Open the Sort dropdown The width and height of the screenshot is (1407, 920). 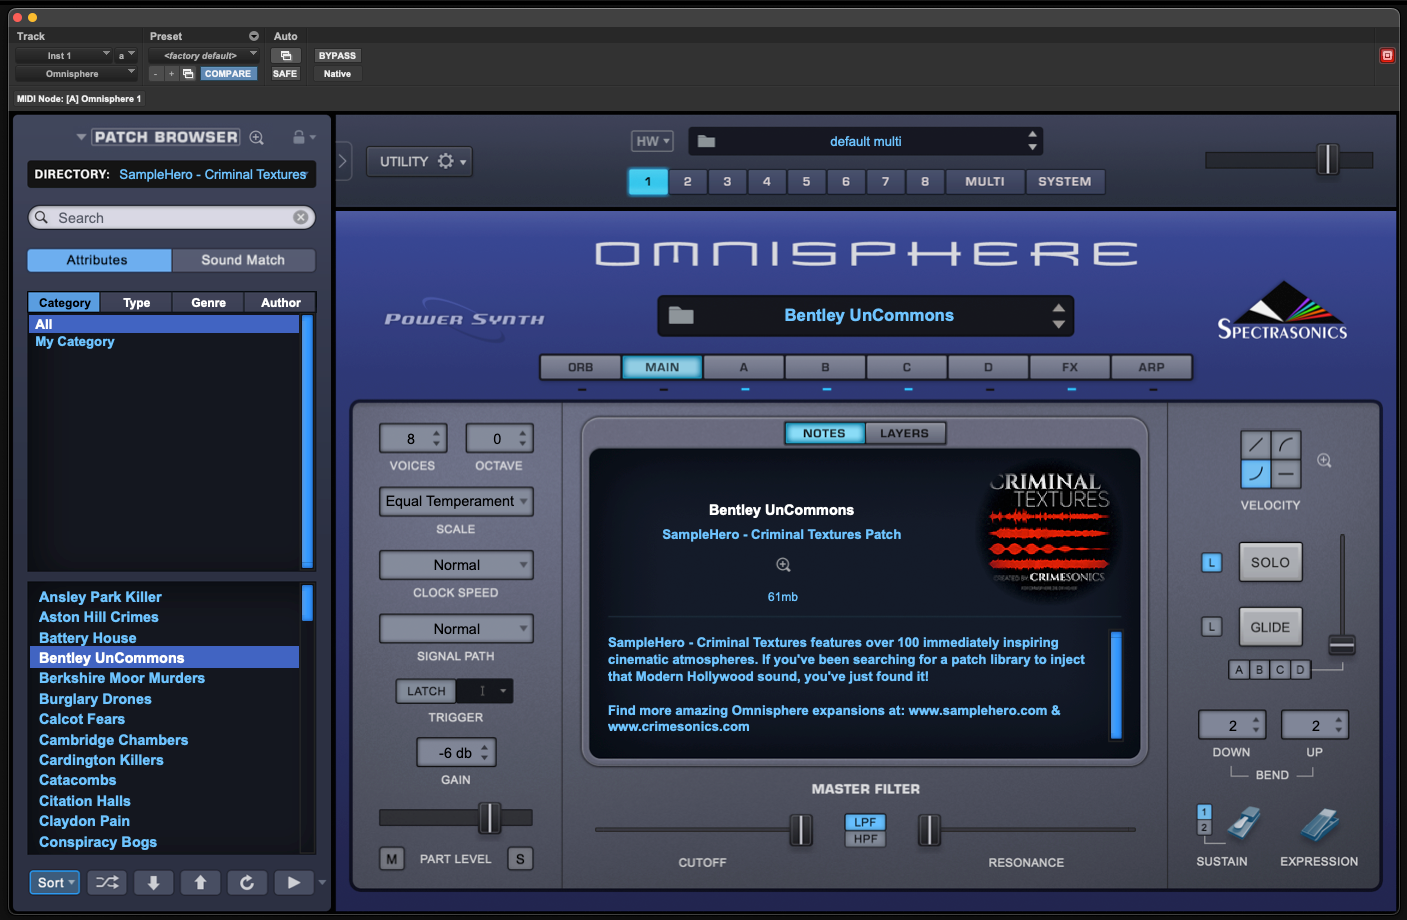[55, 882]
